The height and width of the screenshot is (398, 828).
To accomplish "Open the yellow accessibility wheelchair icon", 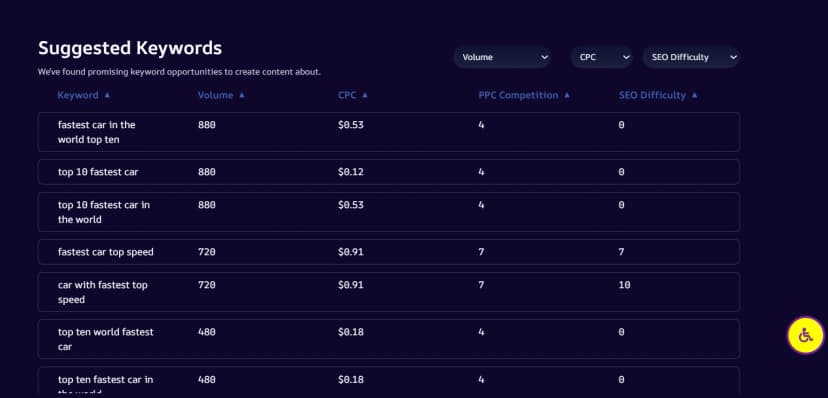I will click(x=805, y=335).
